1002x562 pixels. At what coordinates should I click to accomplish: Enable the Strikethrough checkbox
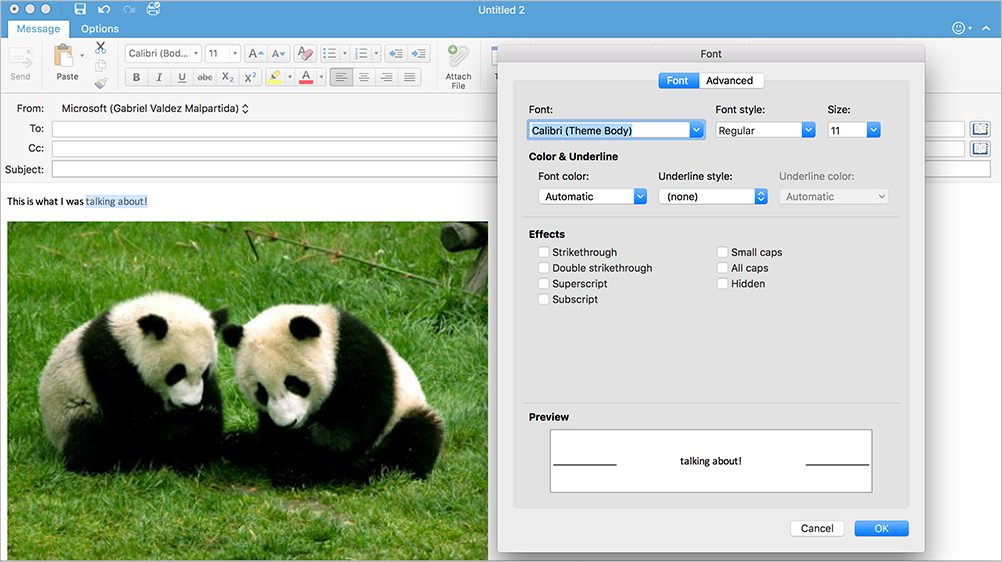coord(543,253)
